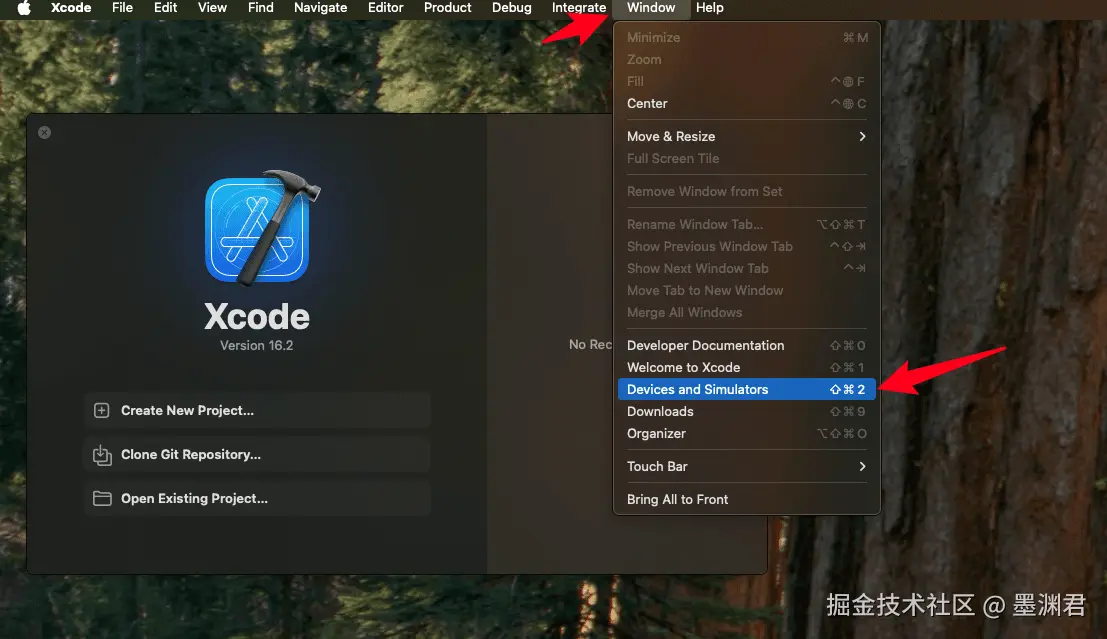
Task: Choose Welcome to Xcode menu item
Action: click(x=746, y=367)
